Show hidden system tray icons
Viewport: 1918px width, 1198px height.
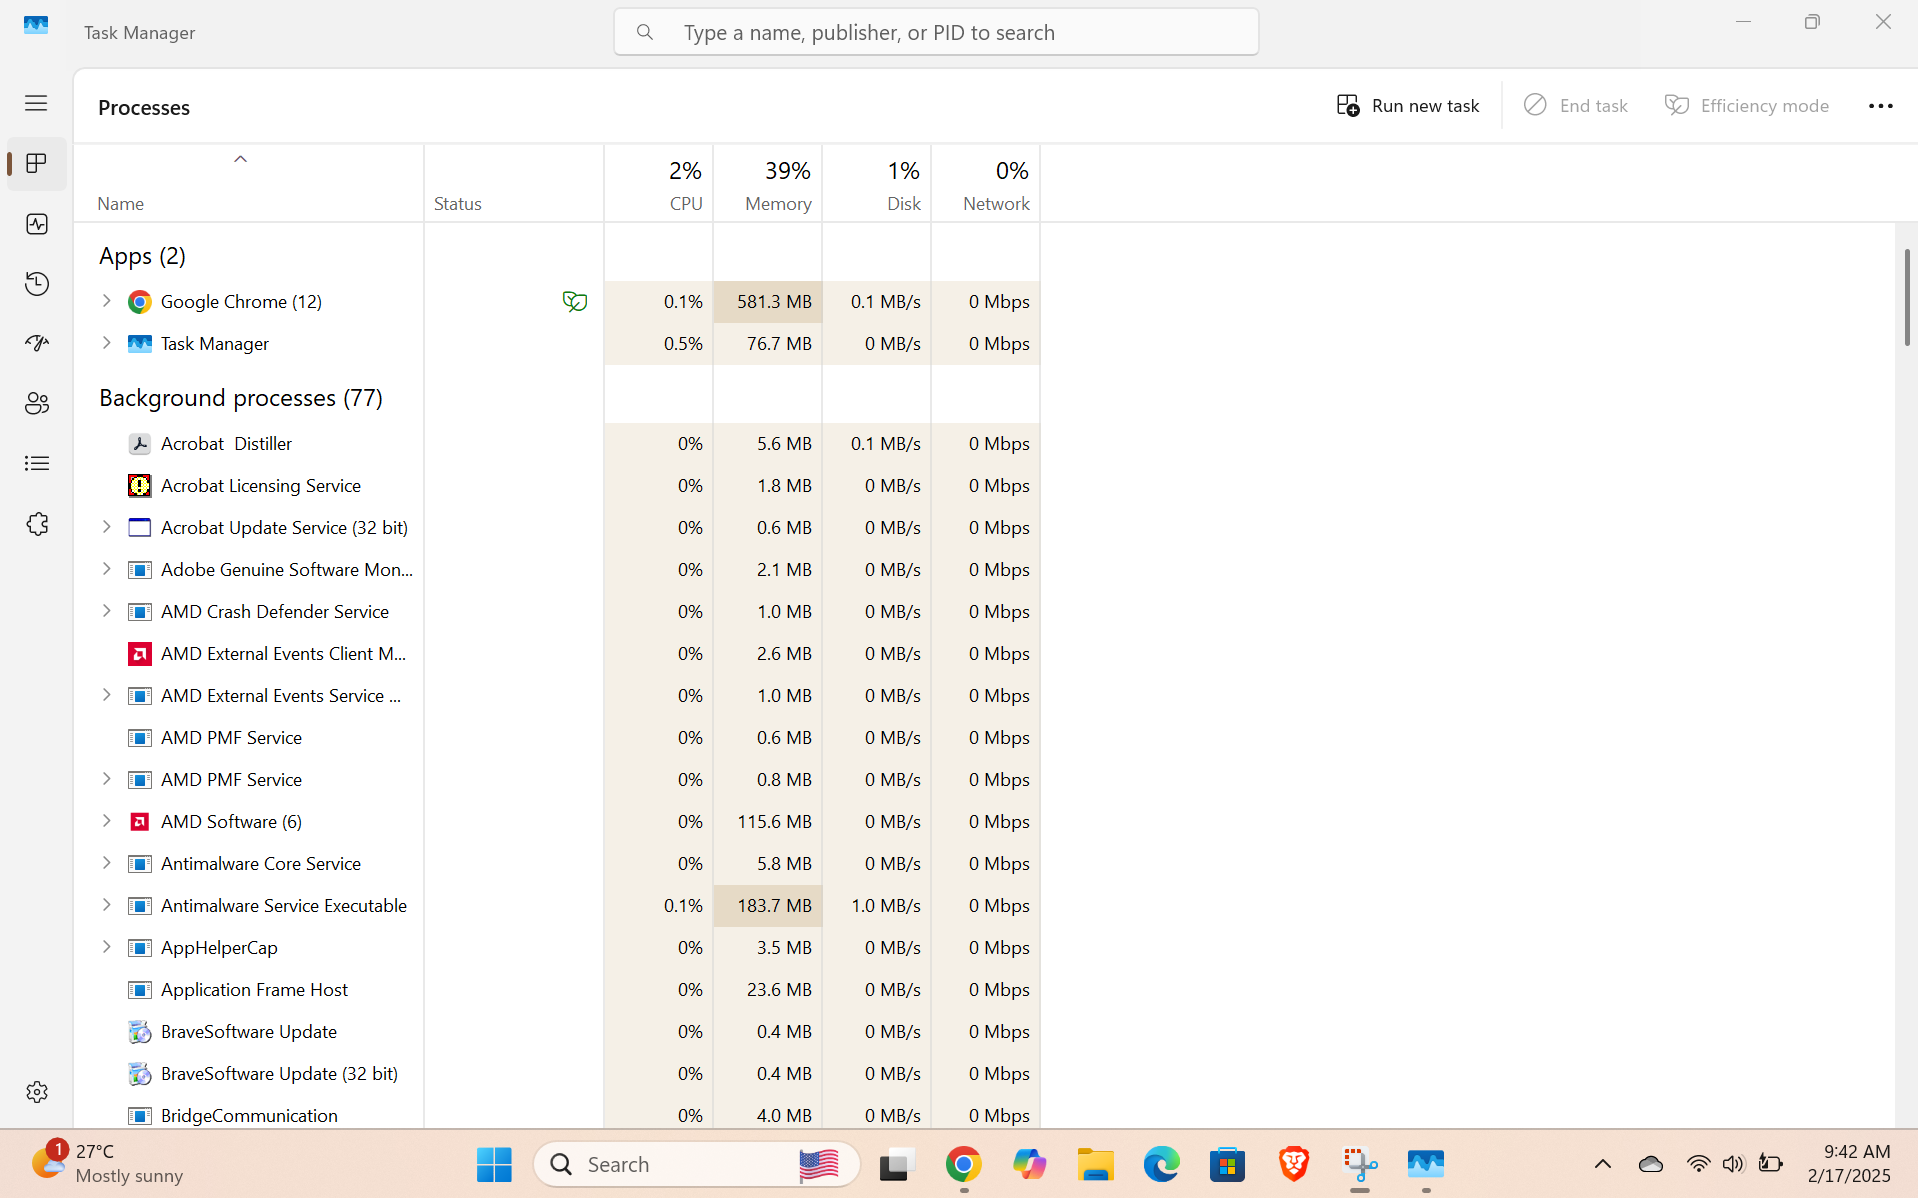1602,1164
